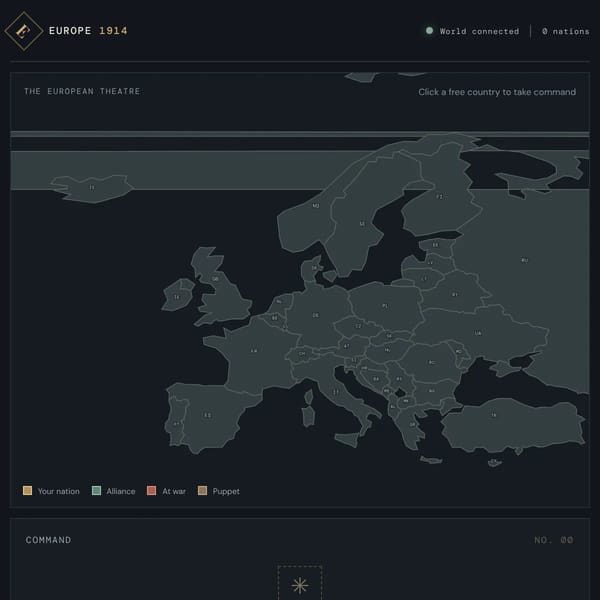Click the Alliance legend swatch

pyautogui.click(x=96, y=491)
